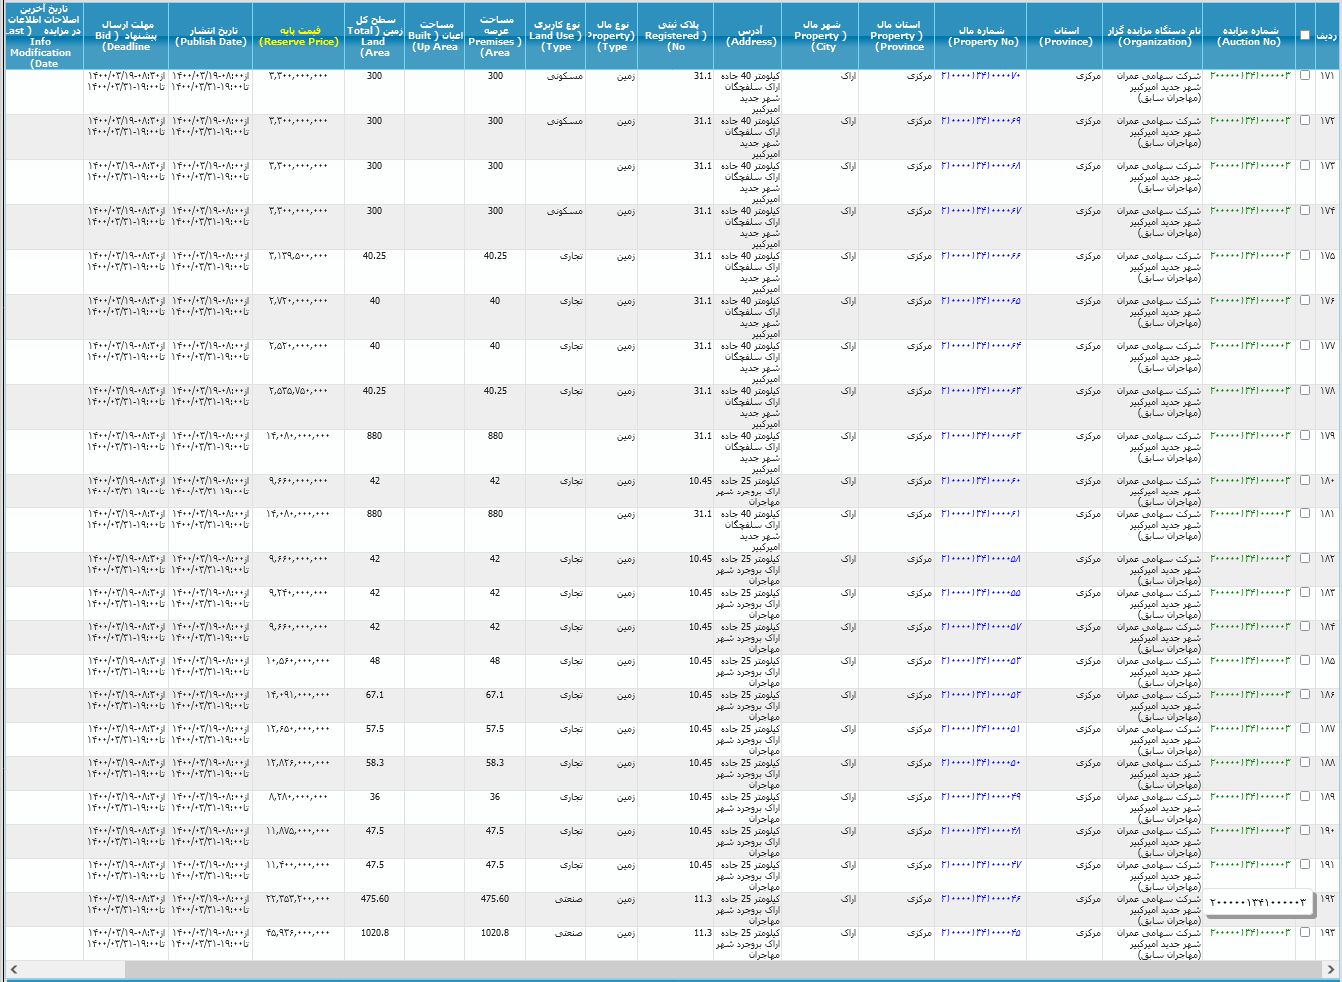Select the row 173 checkbox
This screenshot has width=1342, height=982.
(x=1304, y=166)
